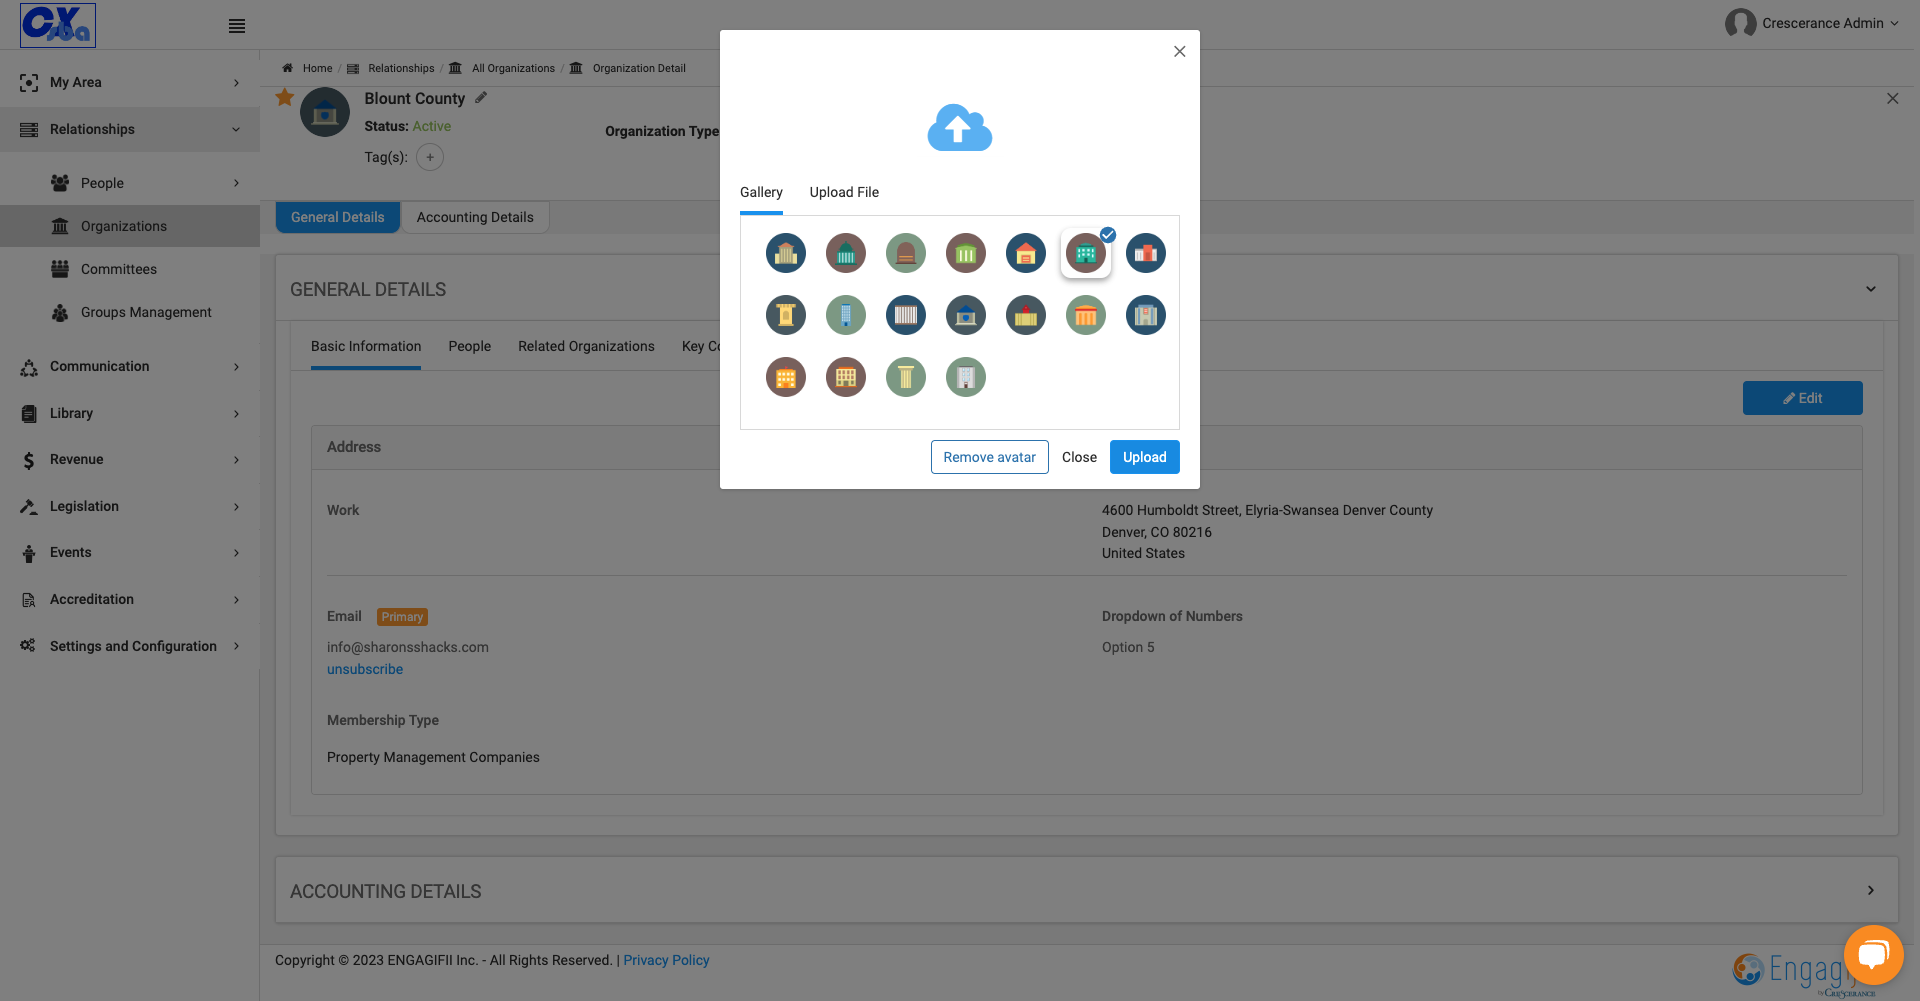Expand the My Area menu

click(130, 82)
